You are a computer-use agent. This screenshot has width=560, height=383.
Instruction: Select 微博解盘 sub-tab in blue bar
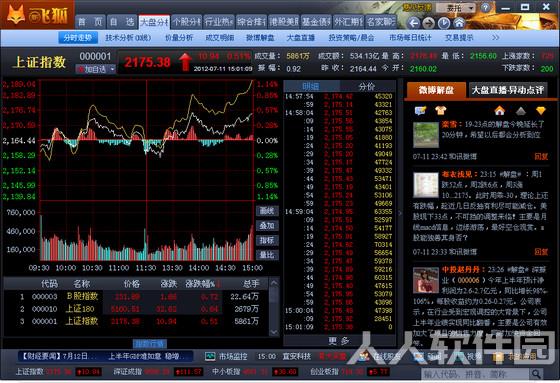(260, 38)
